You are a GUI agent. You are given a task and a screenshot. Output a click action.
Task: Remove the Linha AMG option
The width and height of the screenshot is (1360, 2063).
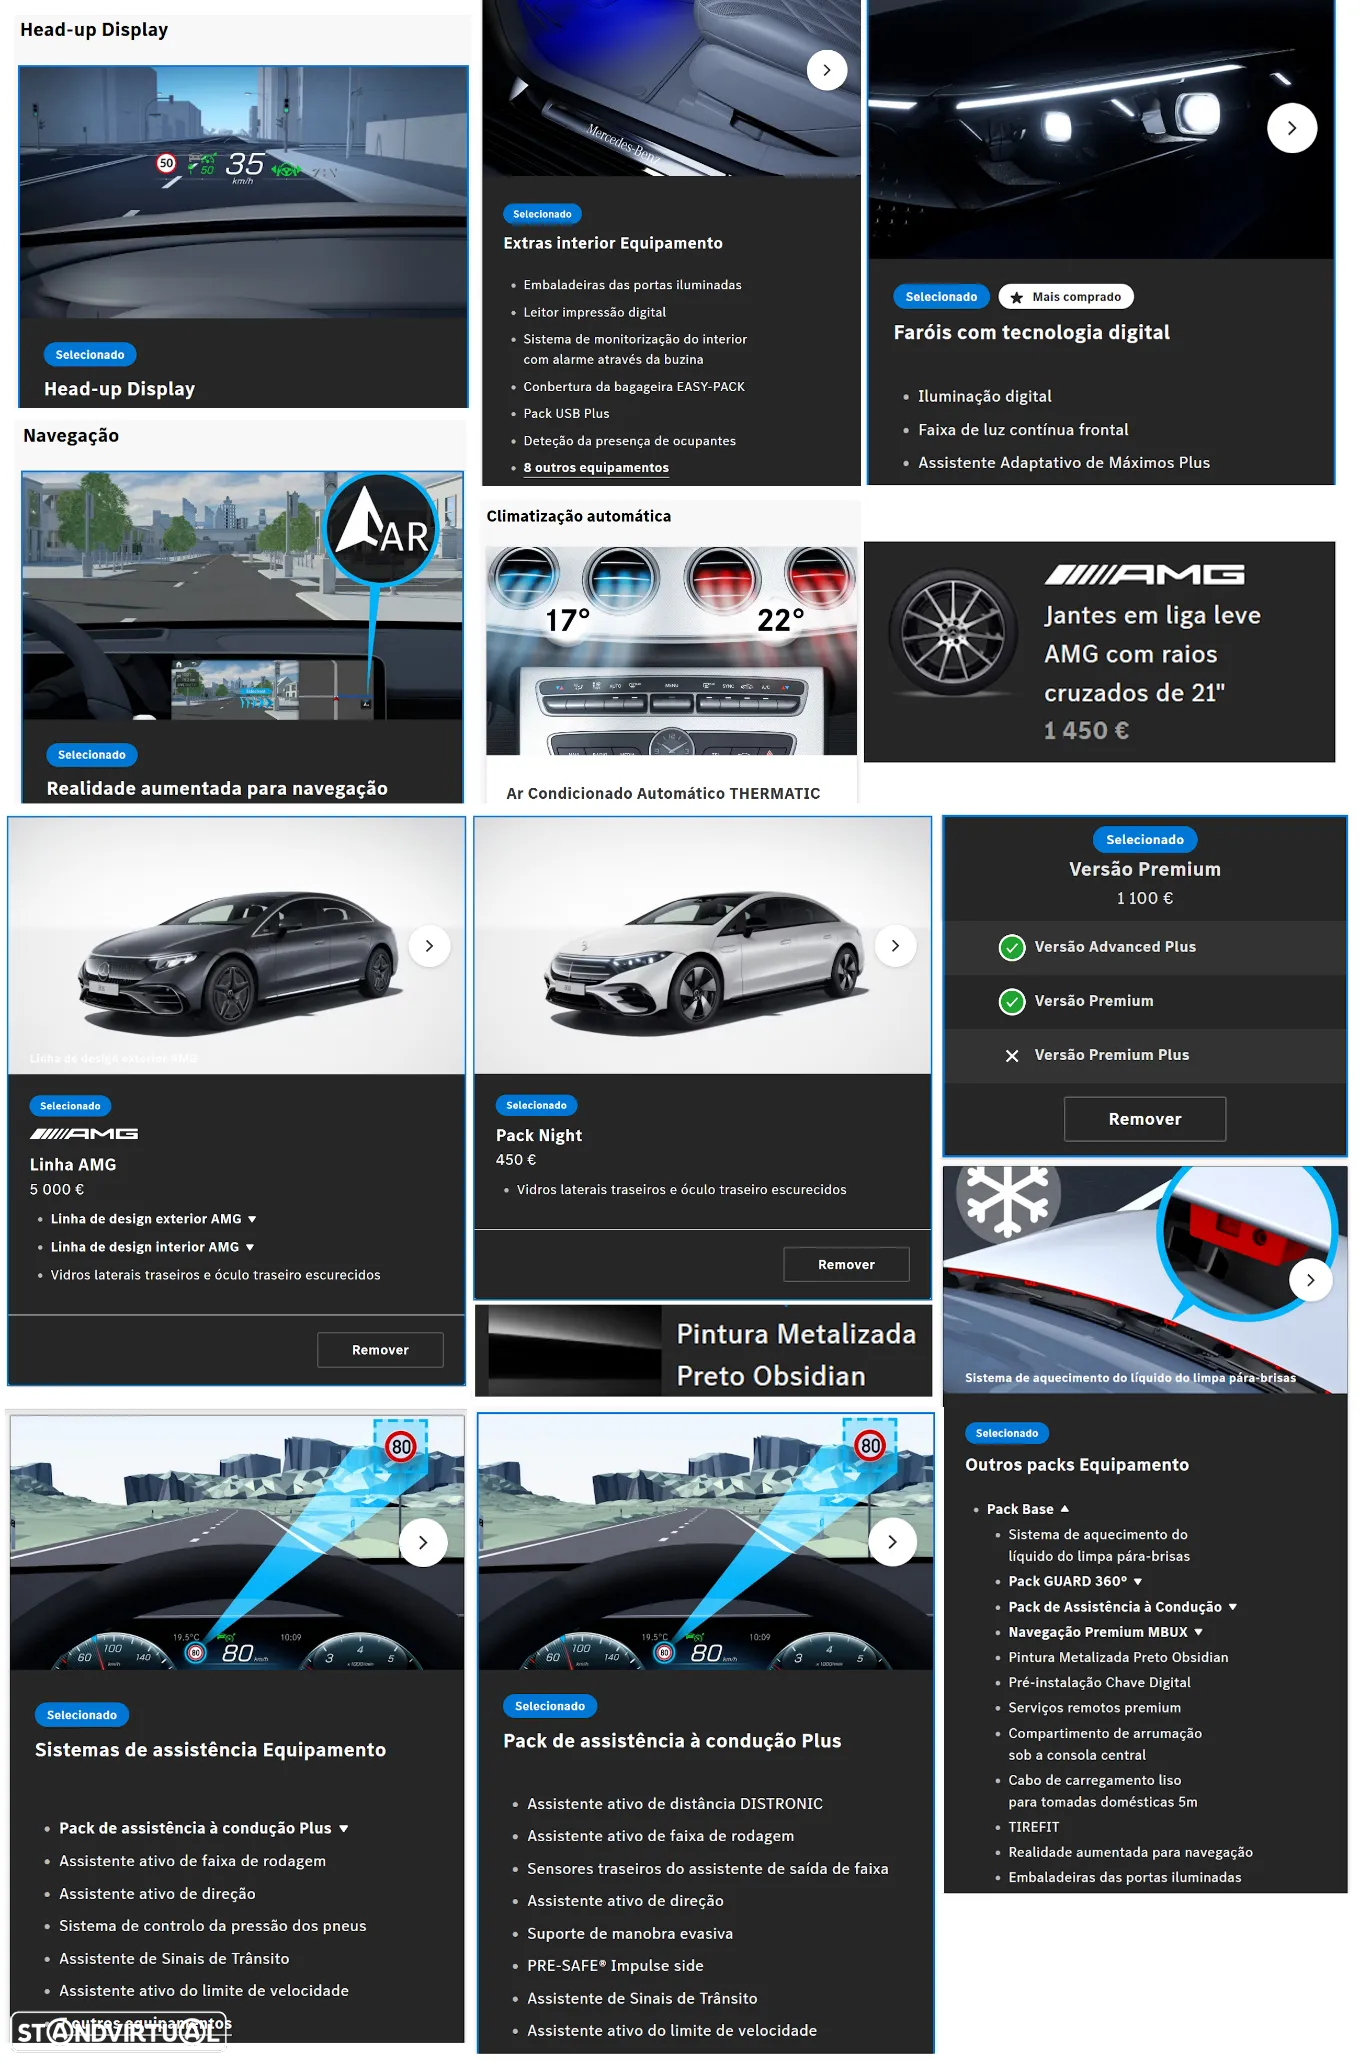(x=380, y=1350)
